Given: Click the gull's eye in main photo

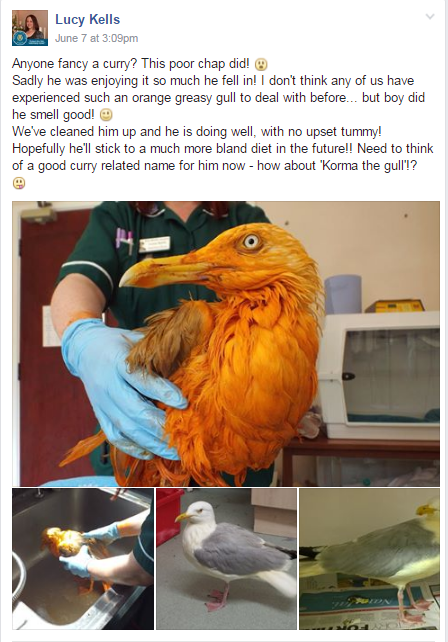Looking at the screenshot, I should [x=250, y=241].
